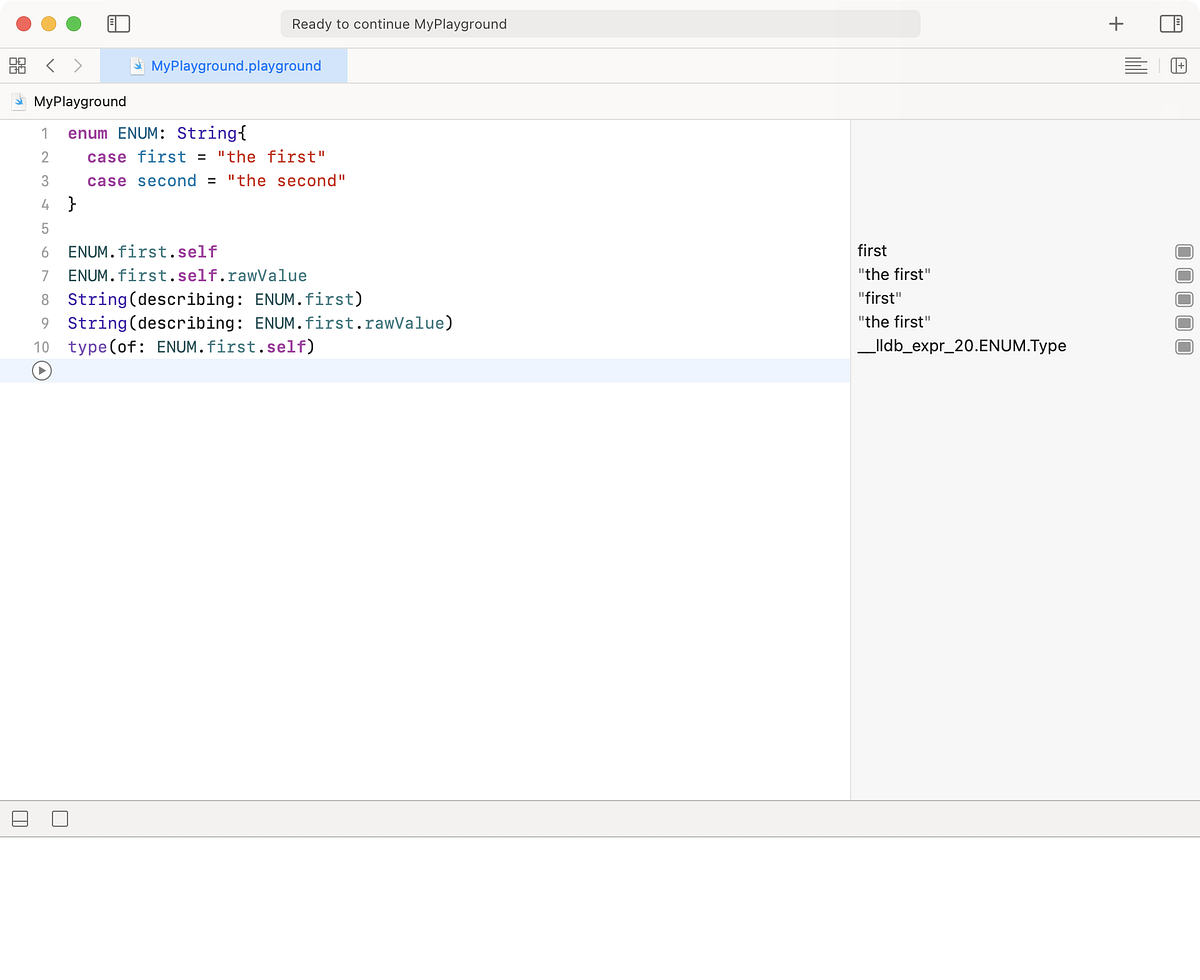Show Quick Look for the "first" result

pos(1184,251)
